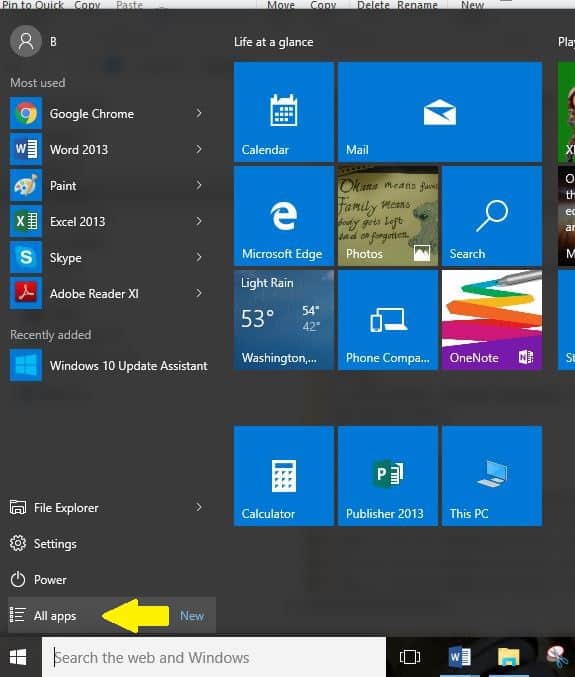This screenshot has height=677, width=575.
Task: Open the Light Rain weather tile
Action: tap(284, 320)
